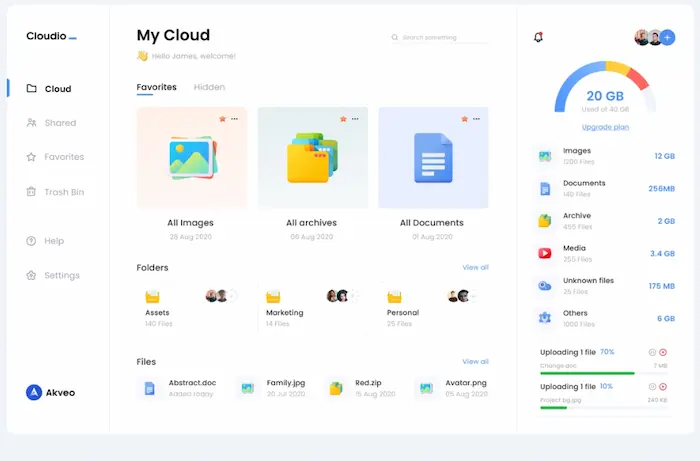Unstar the All Documents card
Image resolution: width=700 pixels, height=461 pixels.
coord(465,119)
